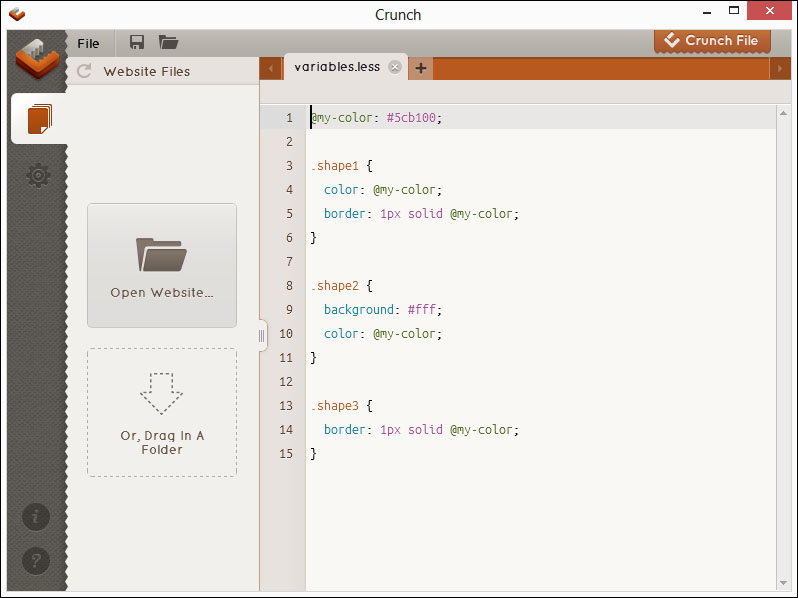This screenshot has height=598, width=798.
Task: Click the open folder toolbar icon
Action: point(168,43)
